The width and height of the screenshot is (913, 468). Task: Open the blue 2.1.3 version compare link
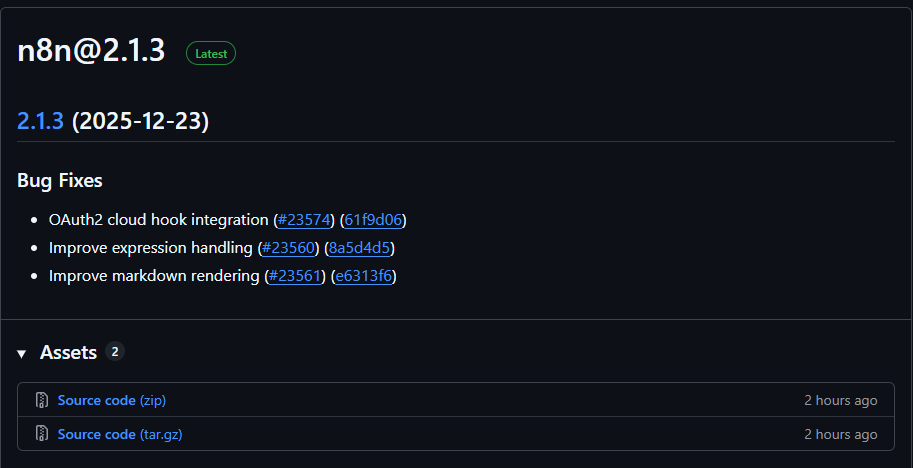click(x=40, y=121)
